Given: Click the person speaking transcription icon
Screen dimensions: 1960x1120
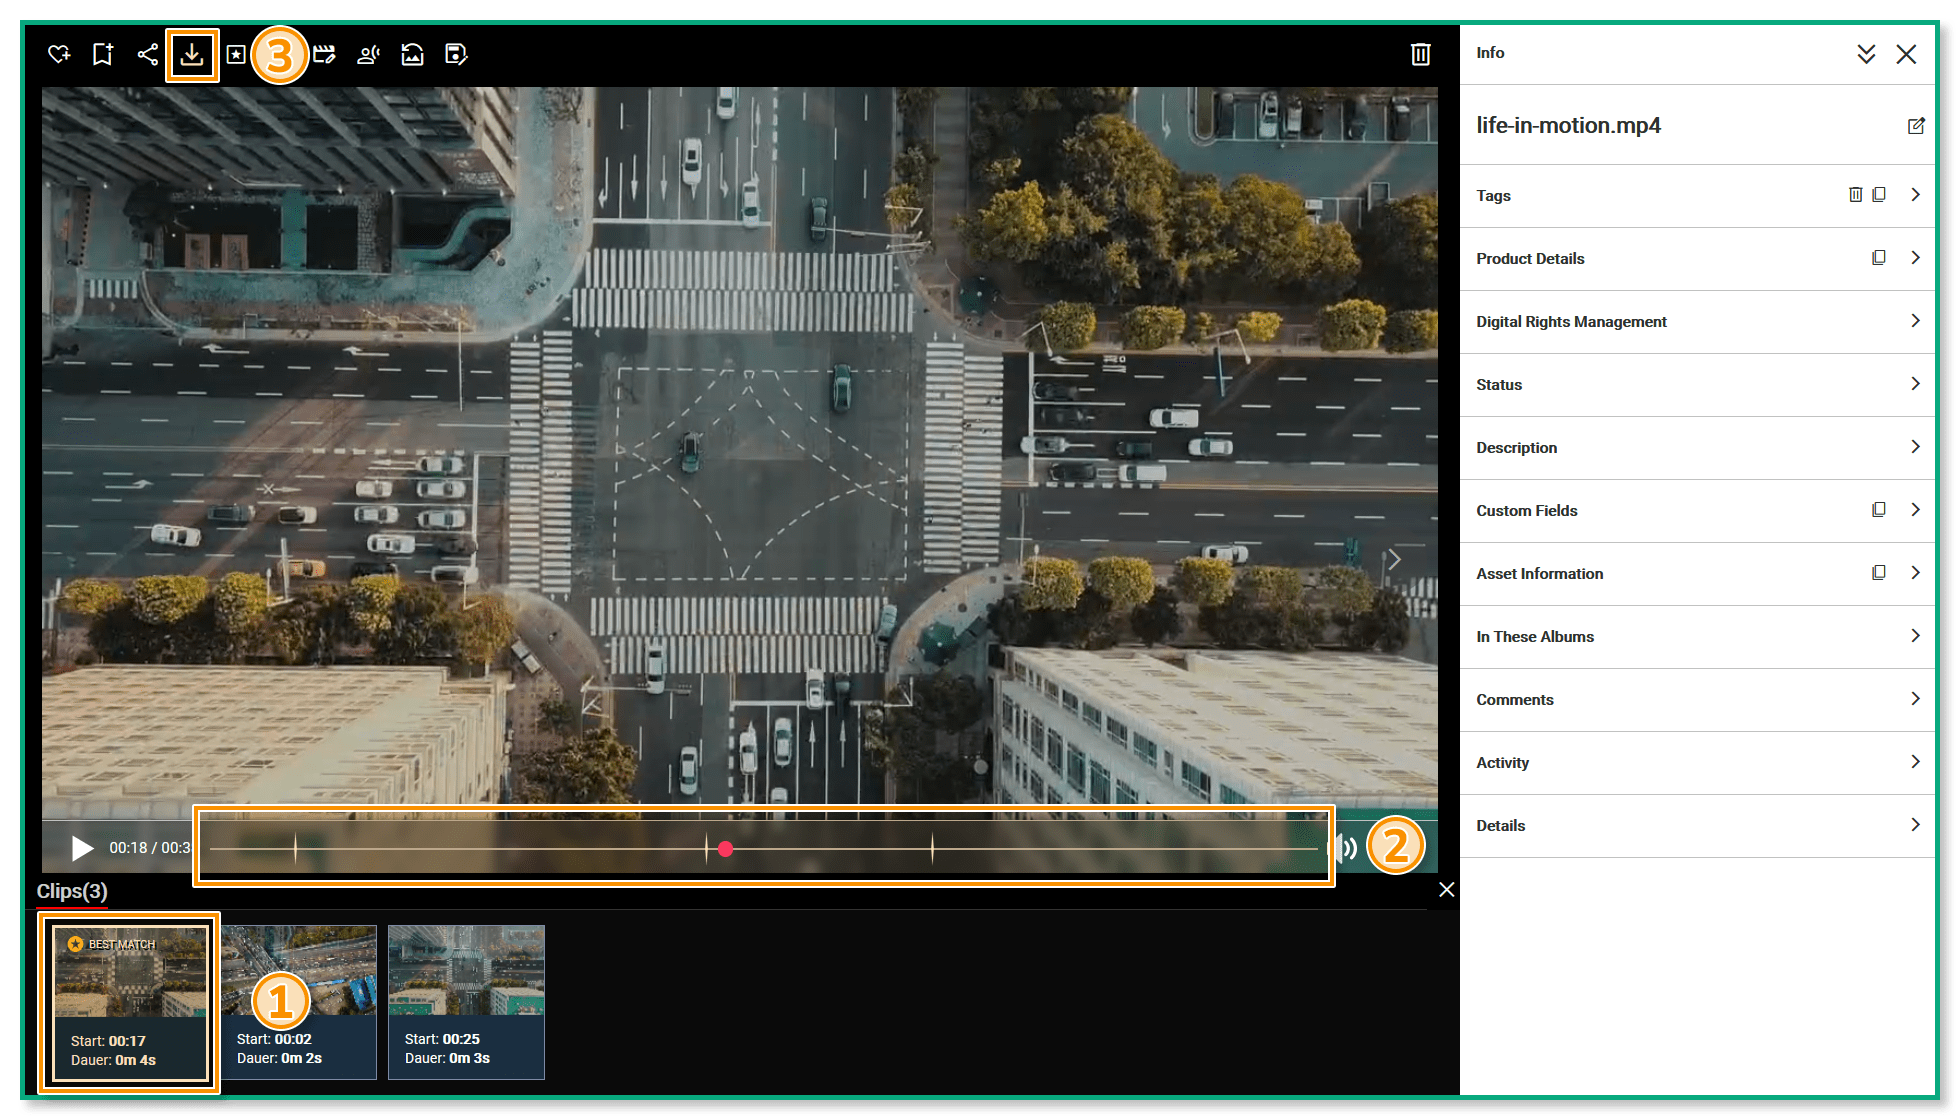Looking at the screenshot, I should point(368,54).
